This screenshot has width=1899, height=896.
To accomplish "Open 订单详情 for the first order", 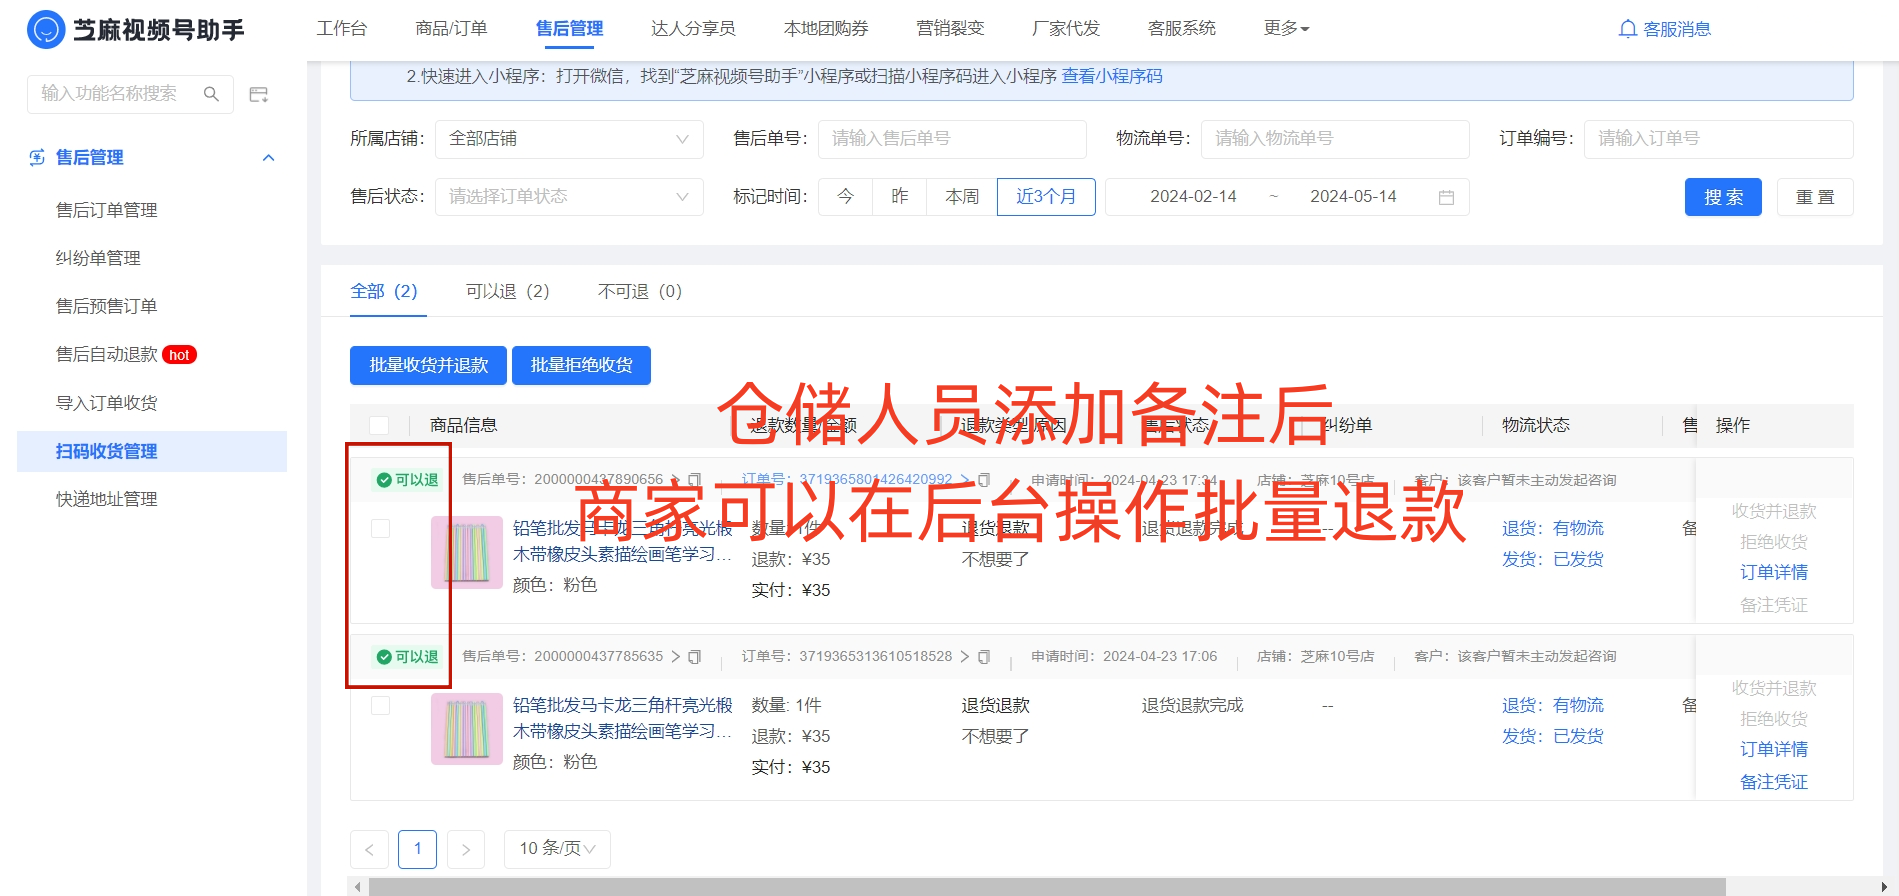I will coord(1774,572).
